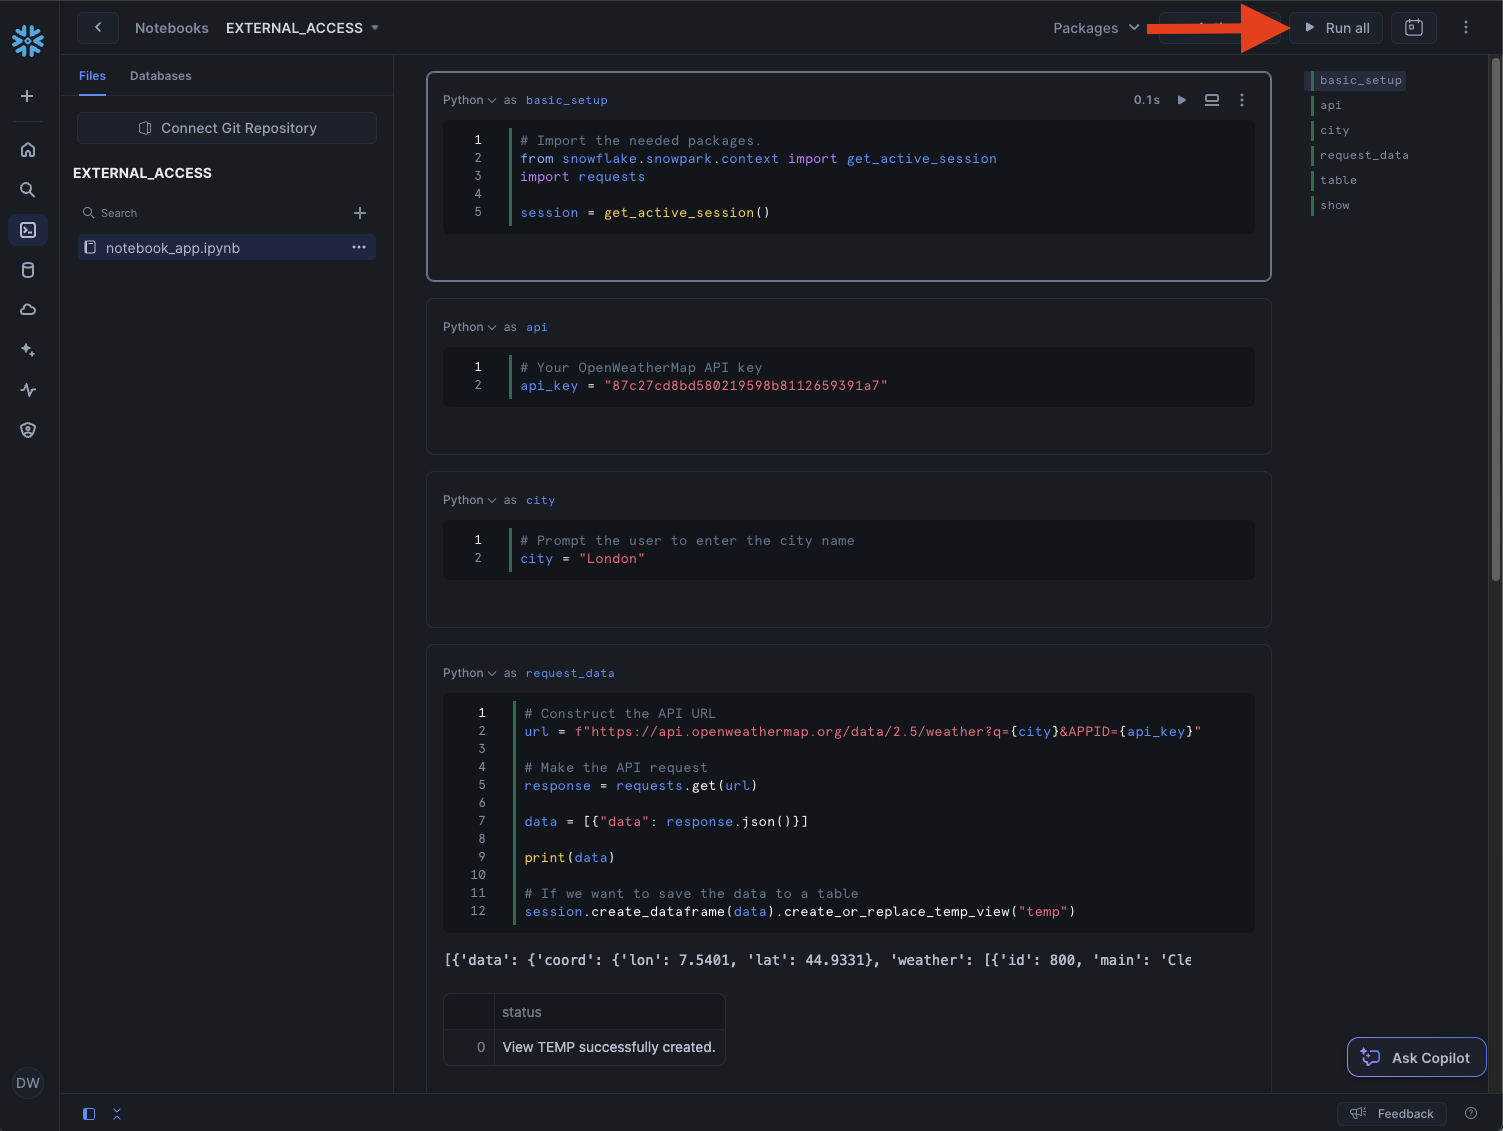Click the Snowflake logo icon
Viewport: 1503px width, 1131px height.
[28, 41]
